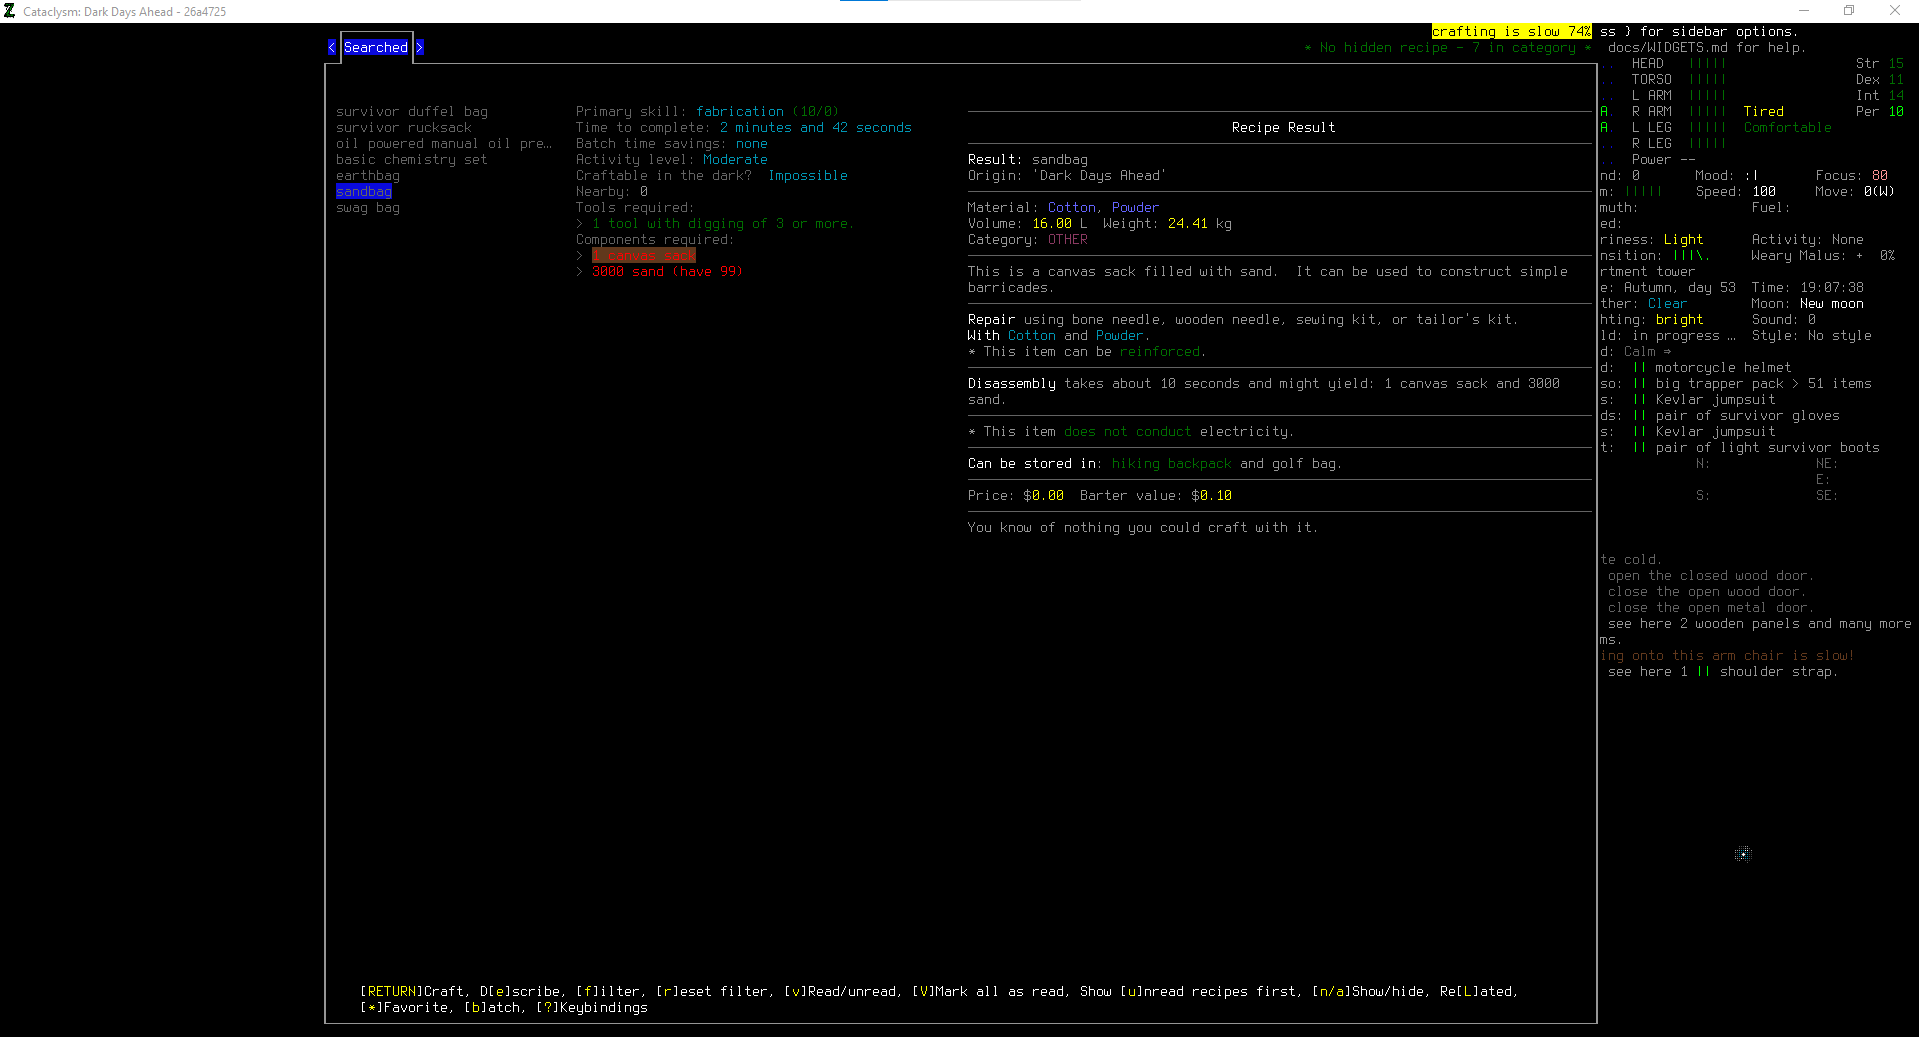The image size is (1919, 1037).
Task: Click the Z application icon in the title bar
Action: 10,11
